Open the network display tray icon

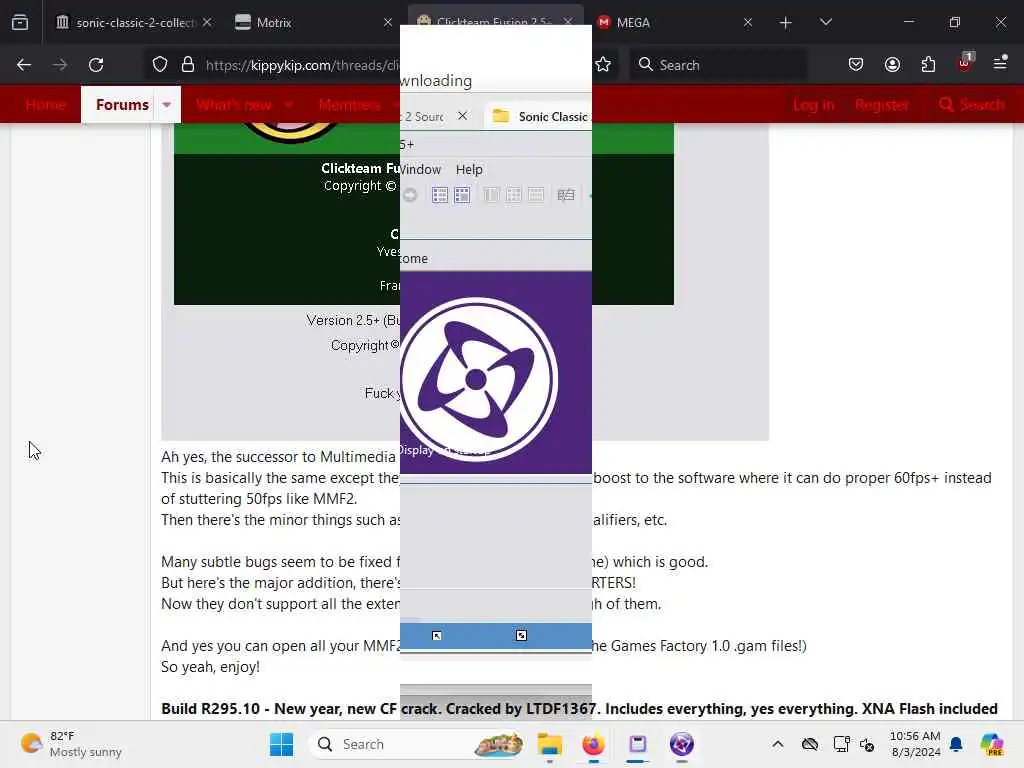pos(841,744)
